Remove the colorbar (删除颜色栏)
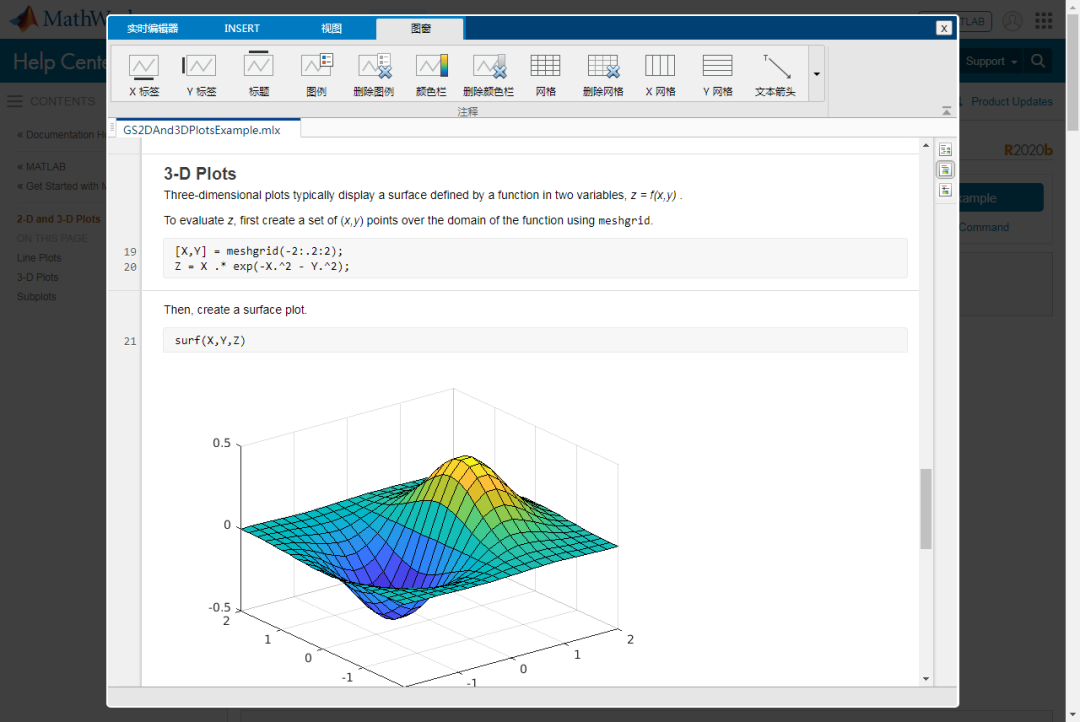This screenshot has width=1080, height=722. click(488, 74)
